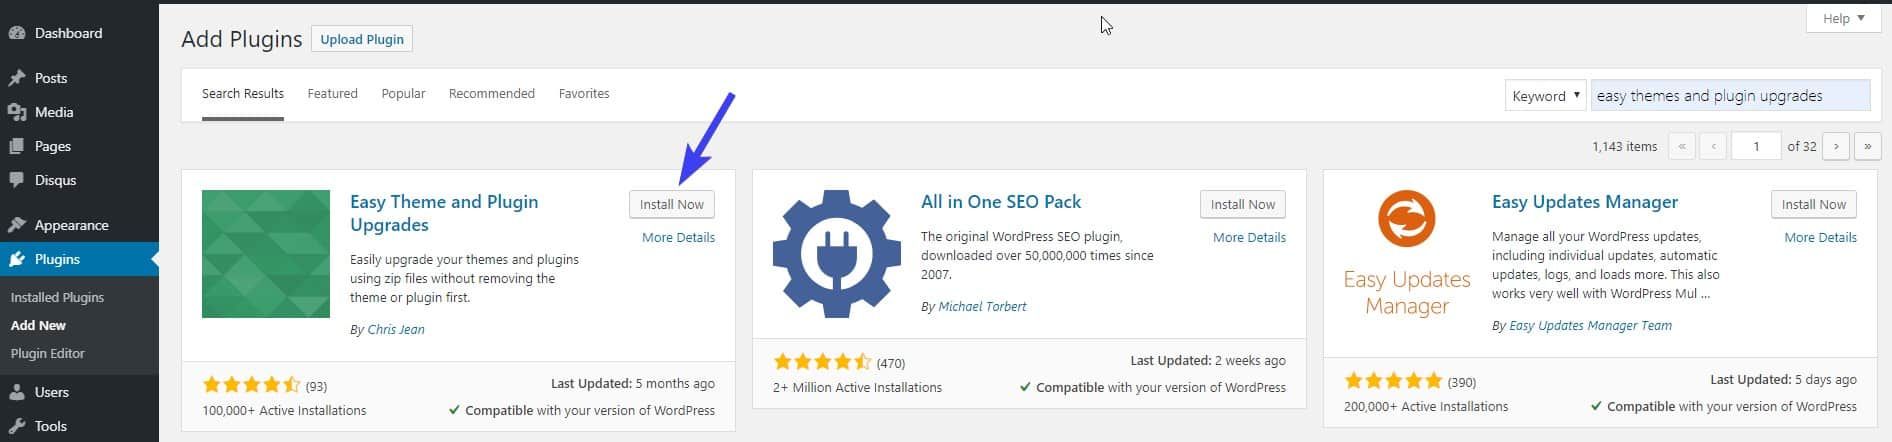Viewport: 1892px width, 442px height.
Task: Open the Keyword search type dropdown
Action: pos(1545,96)
